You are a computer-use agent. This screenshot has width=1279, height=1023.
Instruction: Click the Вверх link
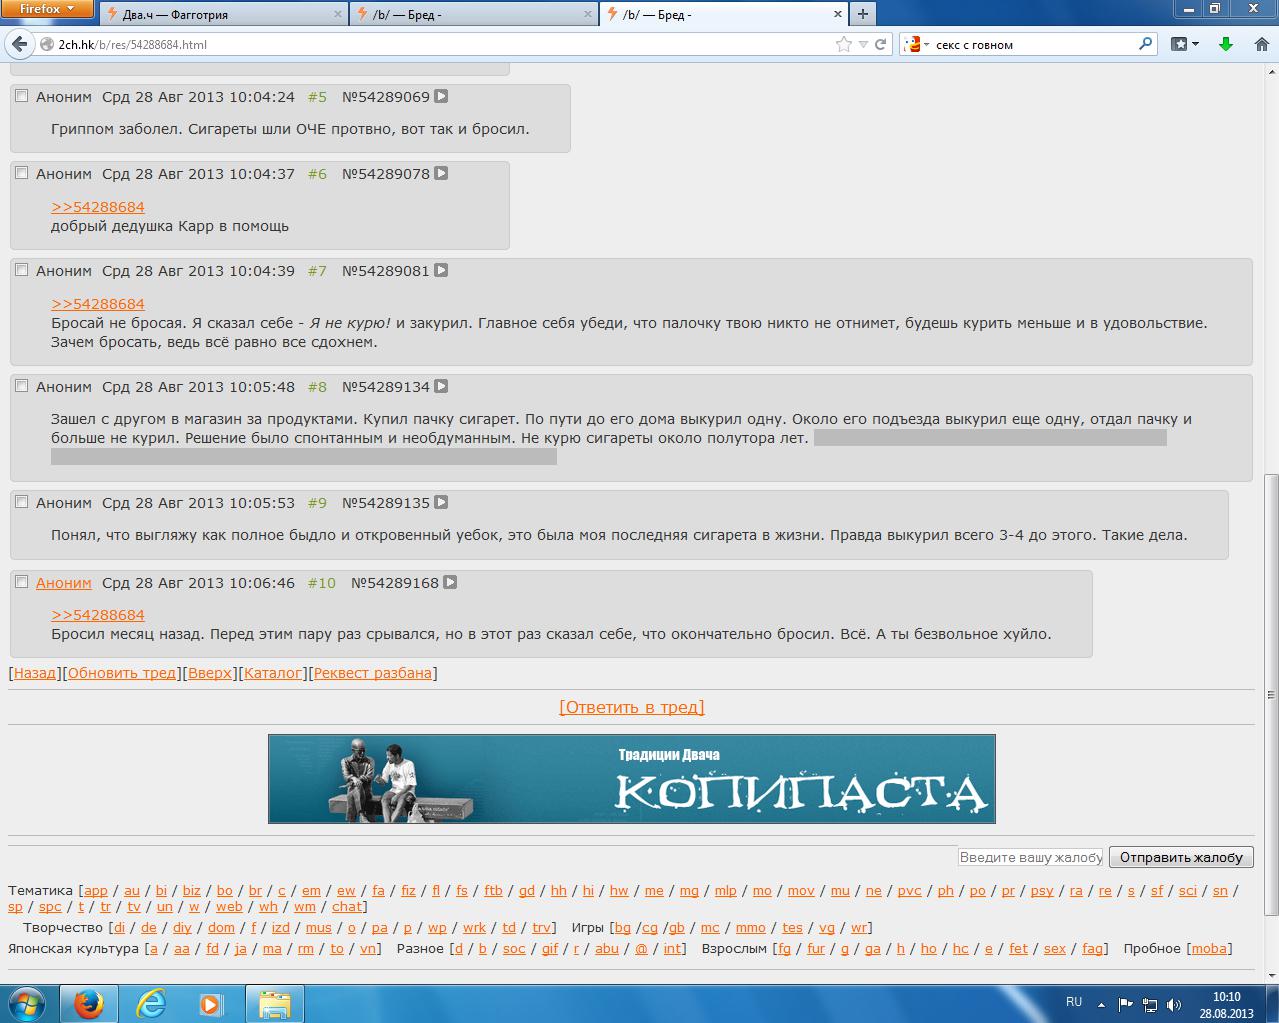210,673
